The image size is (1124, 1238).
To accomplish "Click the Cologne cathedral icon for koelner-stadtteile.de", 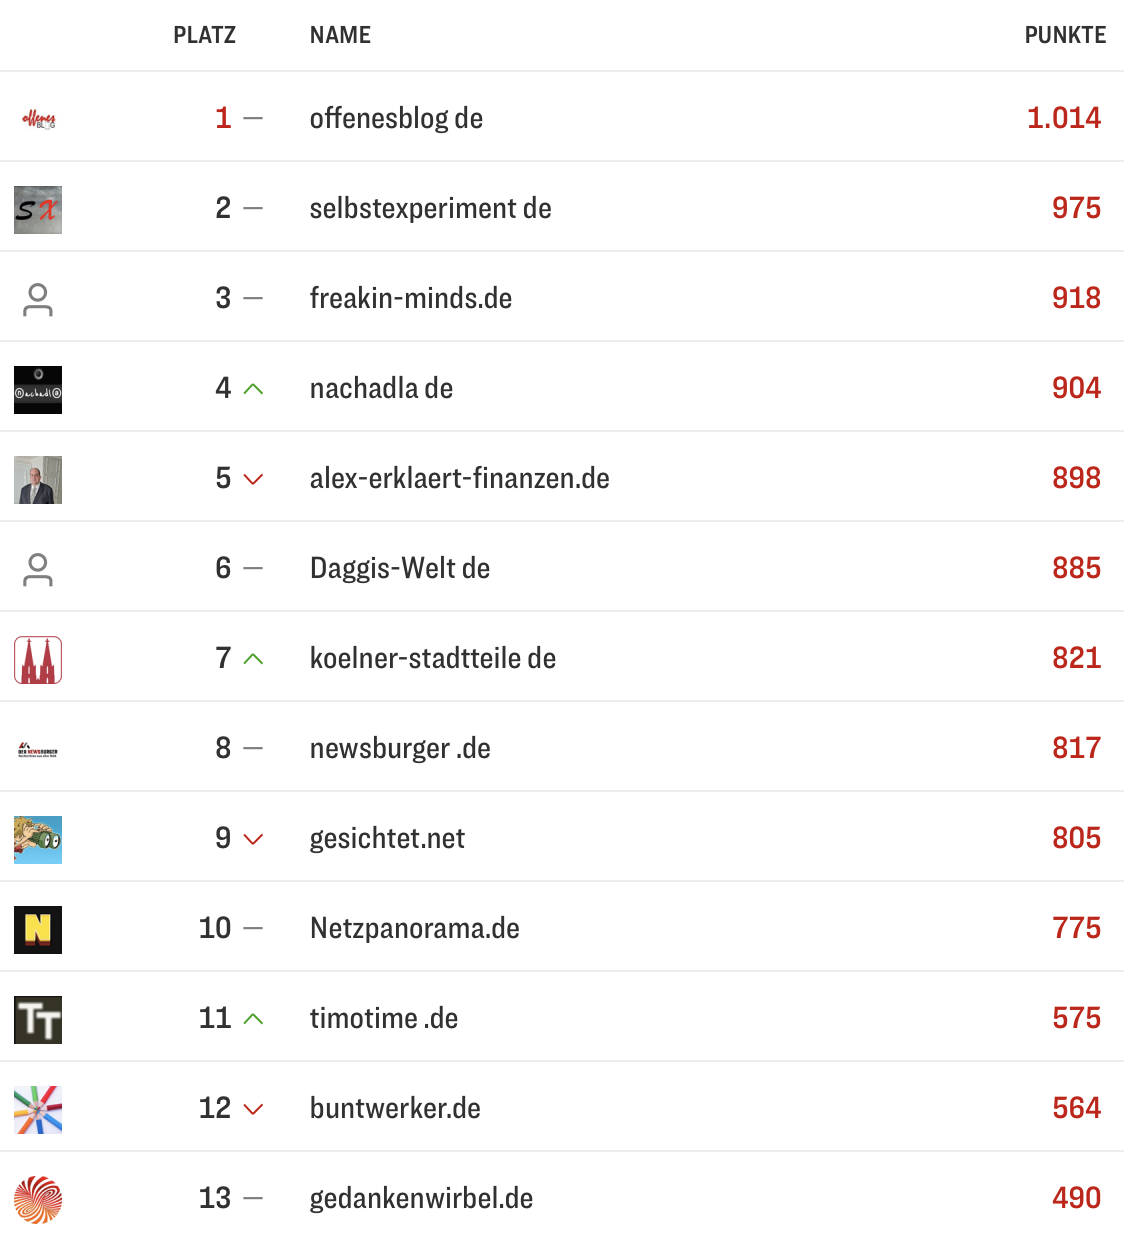I will click(38, 659).
